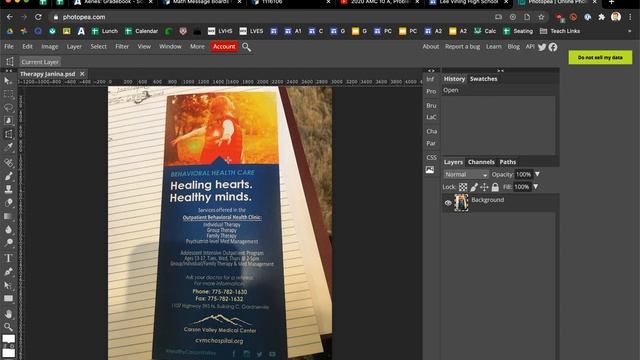Image resolution: width=640 pixels, height=360 pixels.
Task: Open the blend mode Normal dropdown
Action: click(466, 174)
